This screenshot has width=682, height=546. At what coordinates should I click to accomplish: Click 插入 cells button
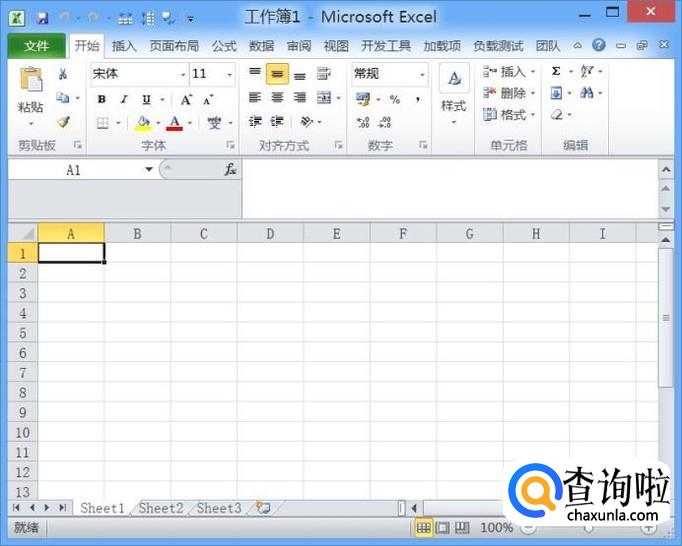point(509,71)
